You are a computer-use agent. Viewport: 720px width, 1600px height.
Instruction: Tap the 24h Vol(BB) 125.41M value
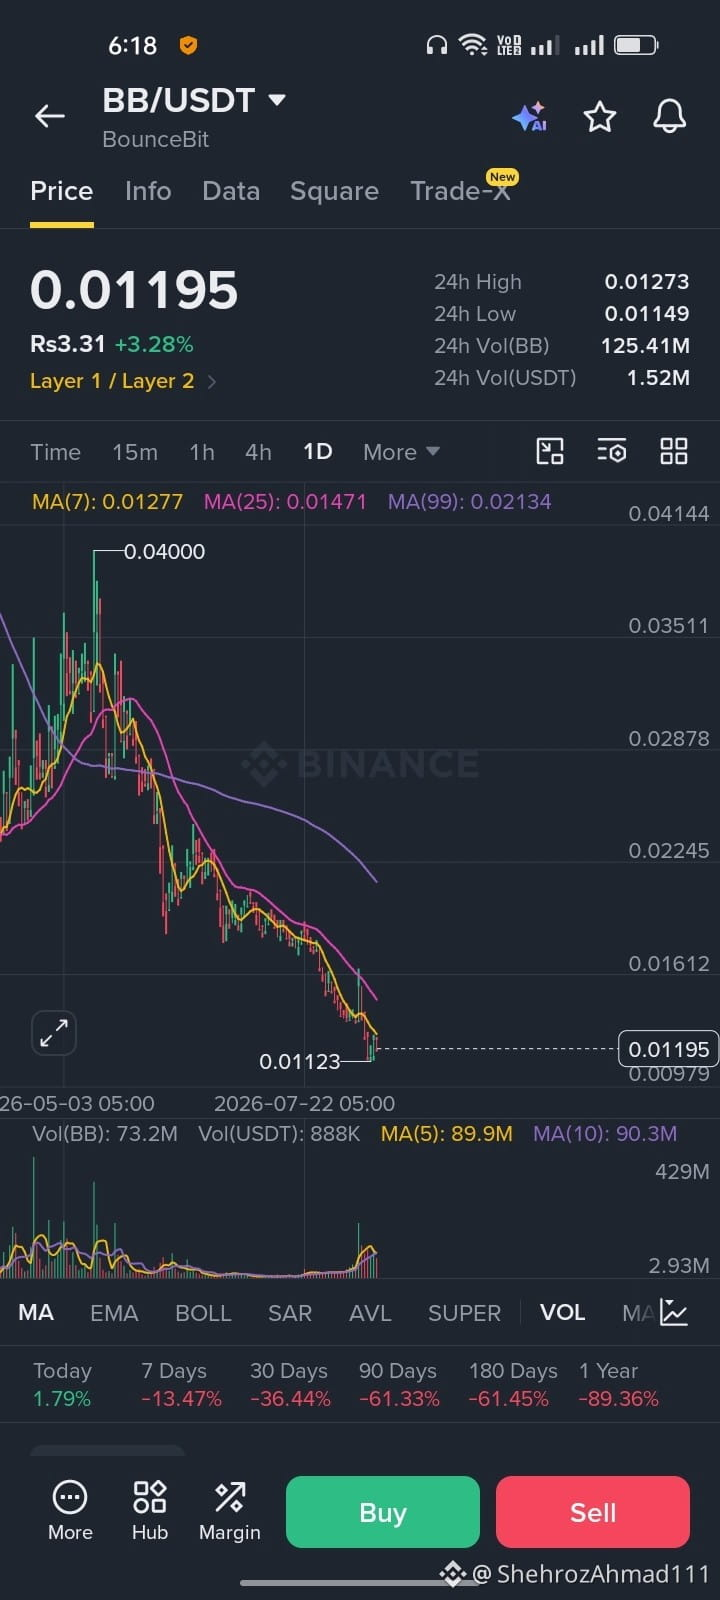pos(645,346)
